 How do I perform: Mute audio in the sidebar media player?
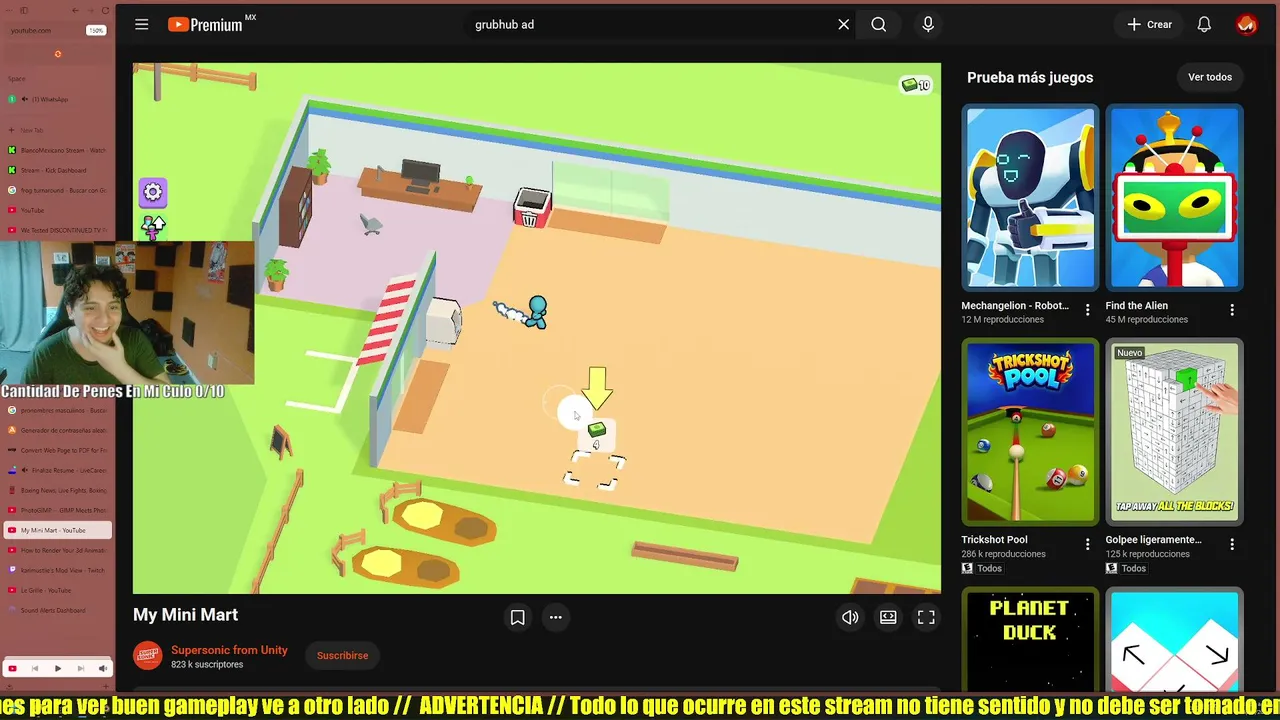102,668
